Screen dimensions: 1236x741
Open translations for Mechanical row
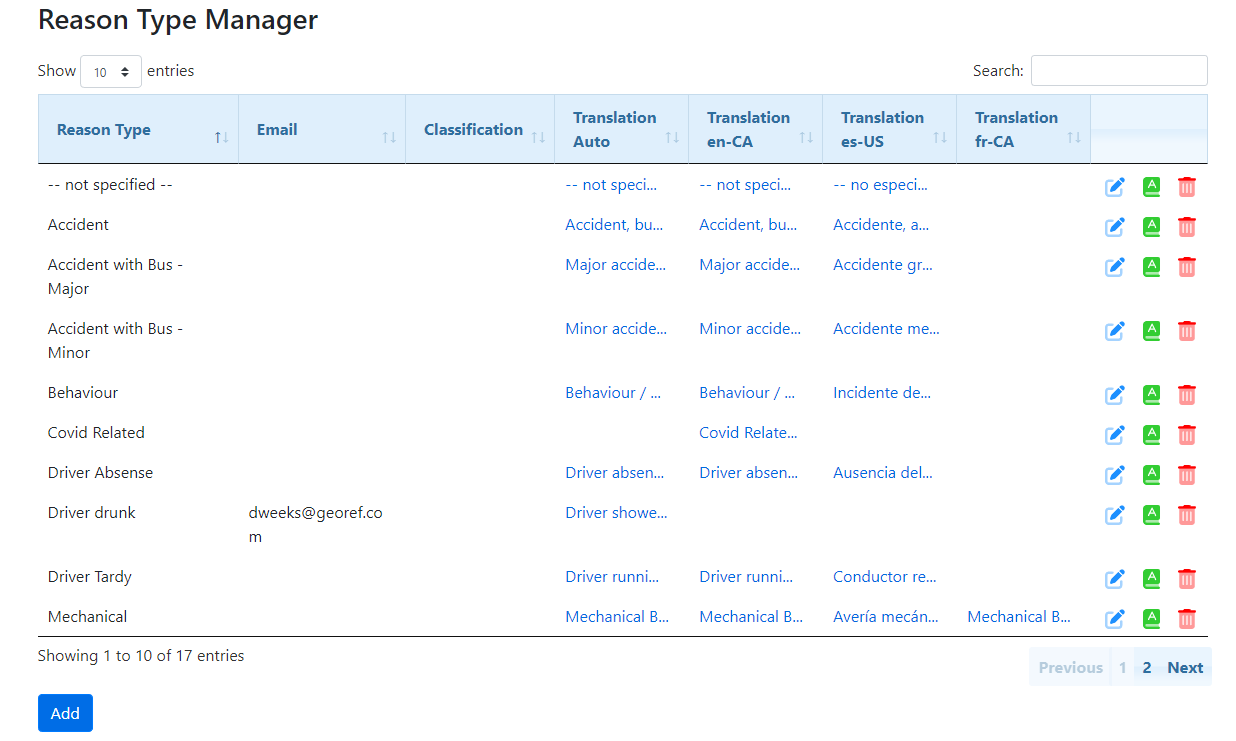1151,619
